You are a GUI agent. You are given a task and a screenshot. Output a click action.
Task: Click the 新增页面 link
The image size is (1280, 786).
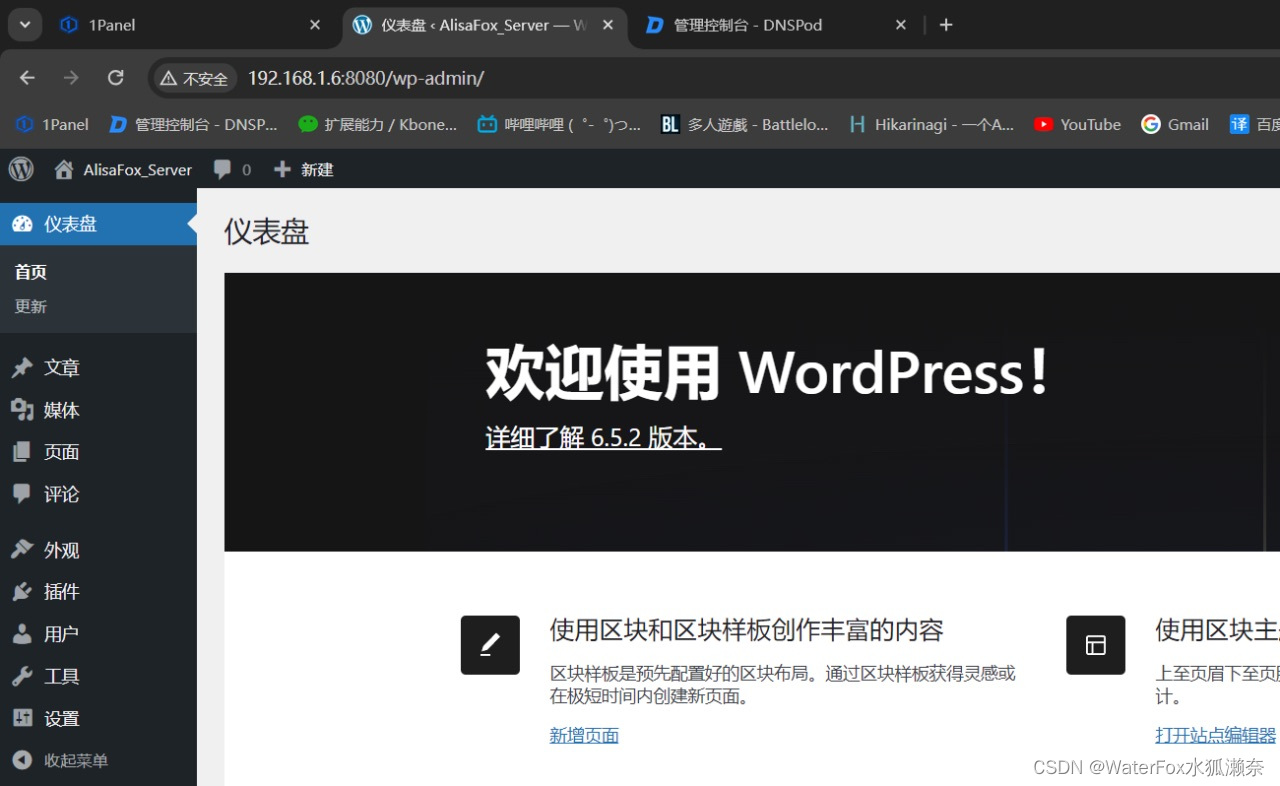tap(584, 736)
